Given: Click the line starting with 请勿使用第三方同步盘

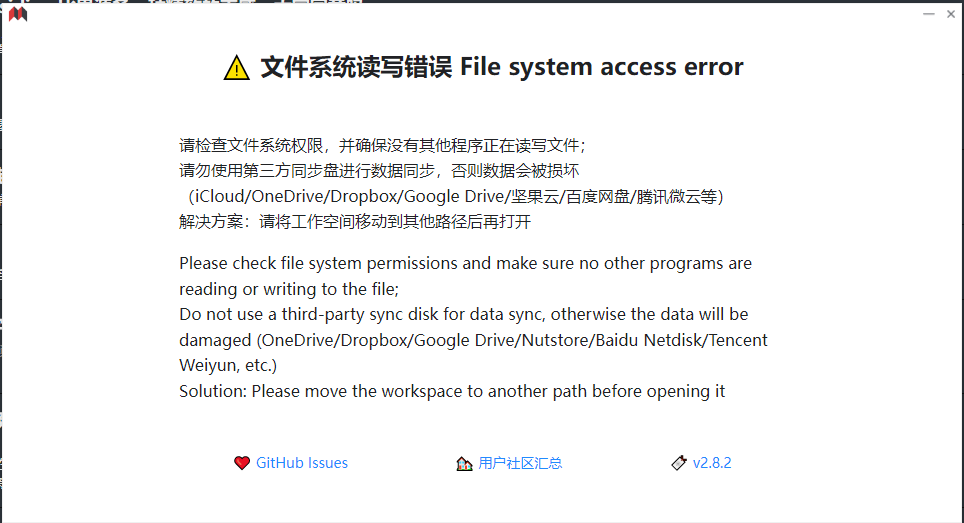Looking at the screenshot, I should [379, 171].
